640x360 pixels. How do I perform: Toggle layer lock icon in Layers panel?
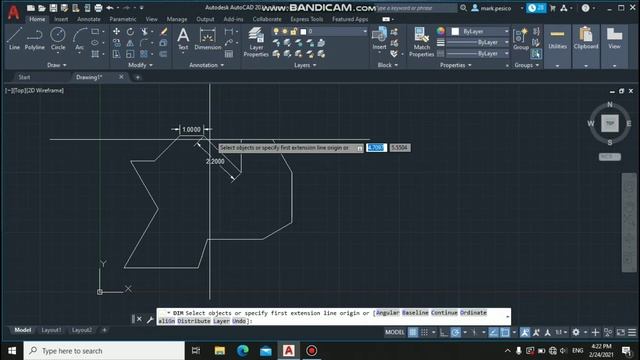pyautogui.click(x=293, y=31)
